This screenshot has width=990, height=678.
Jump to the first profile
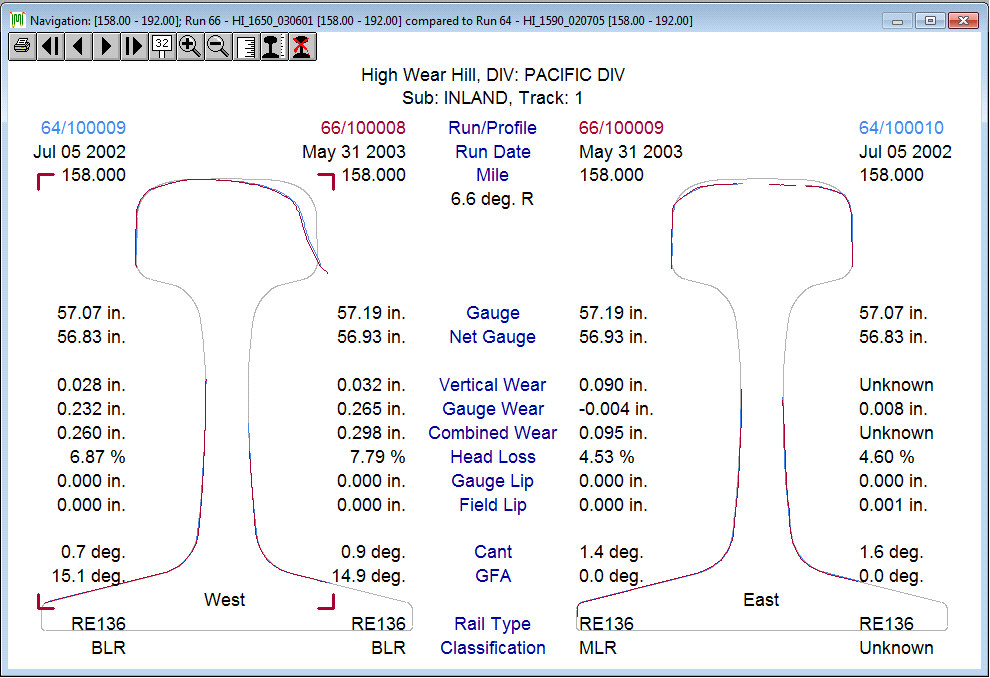(50, 47)
